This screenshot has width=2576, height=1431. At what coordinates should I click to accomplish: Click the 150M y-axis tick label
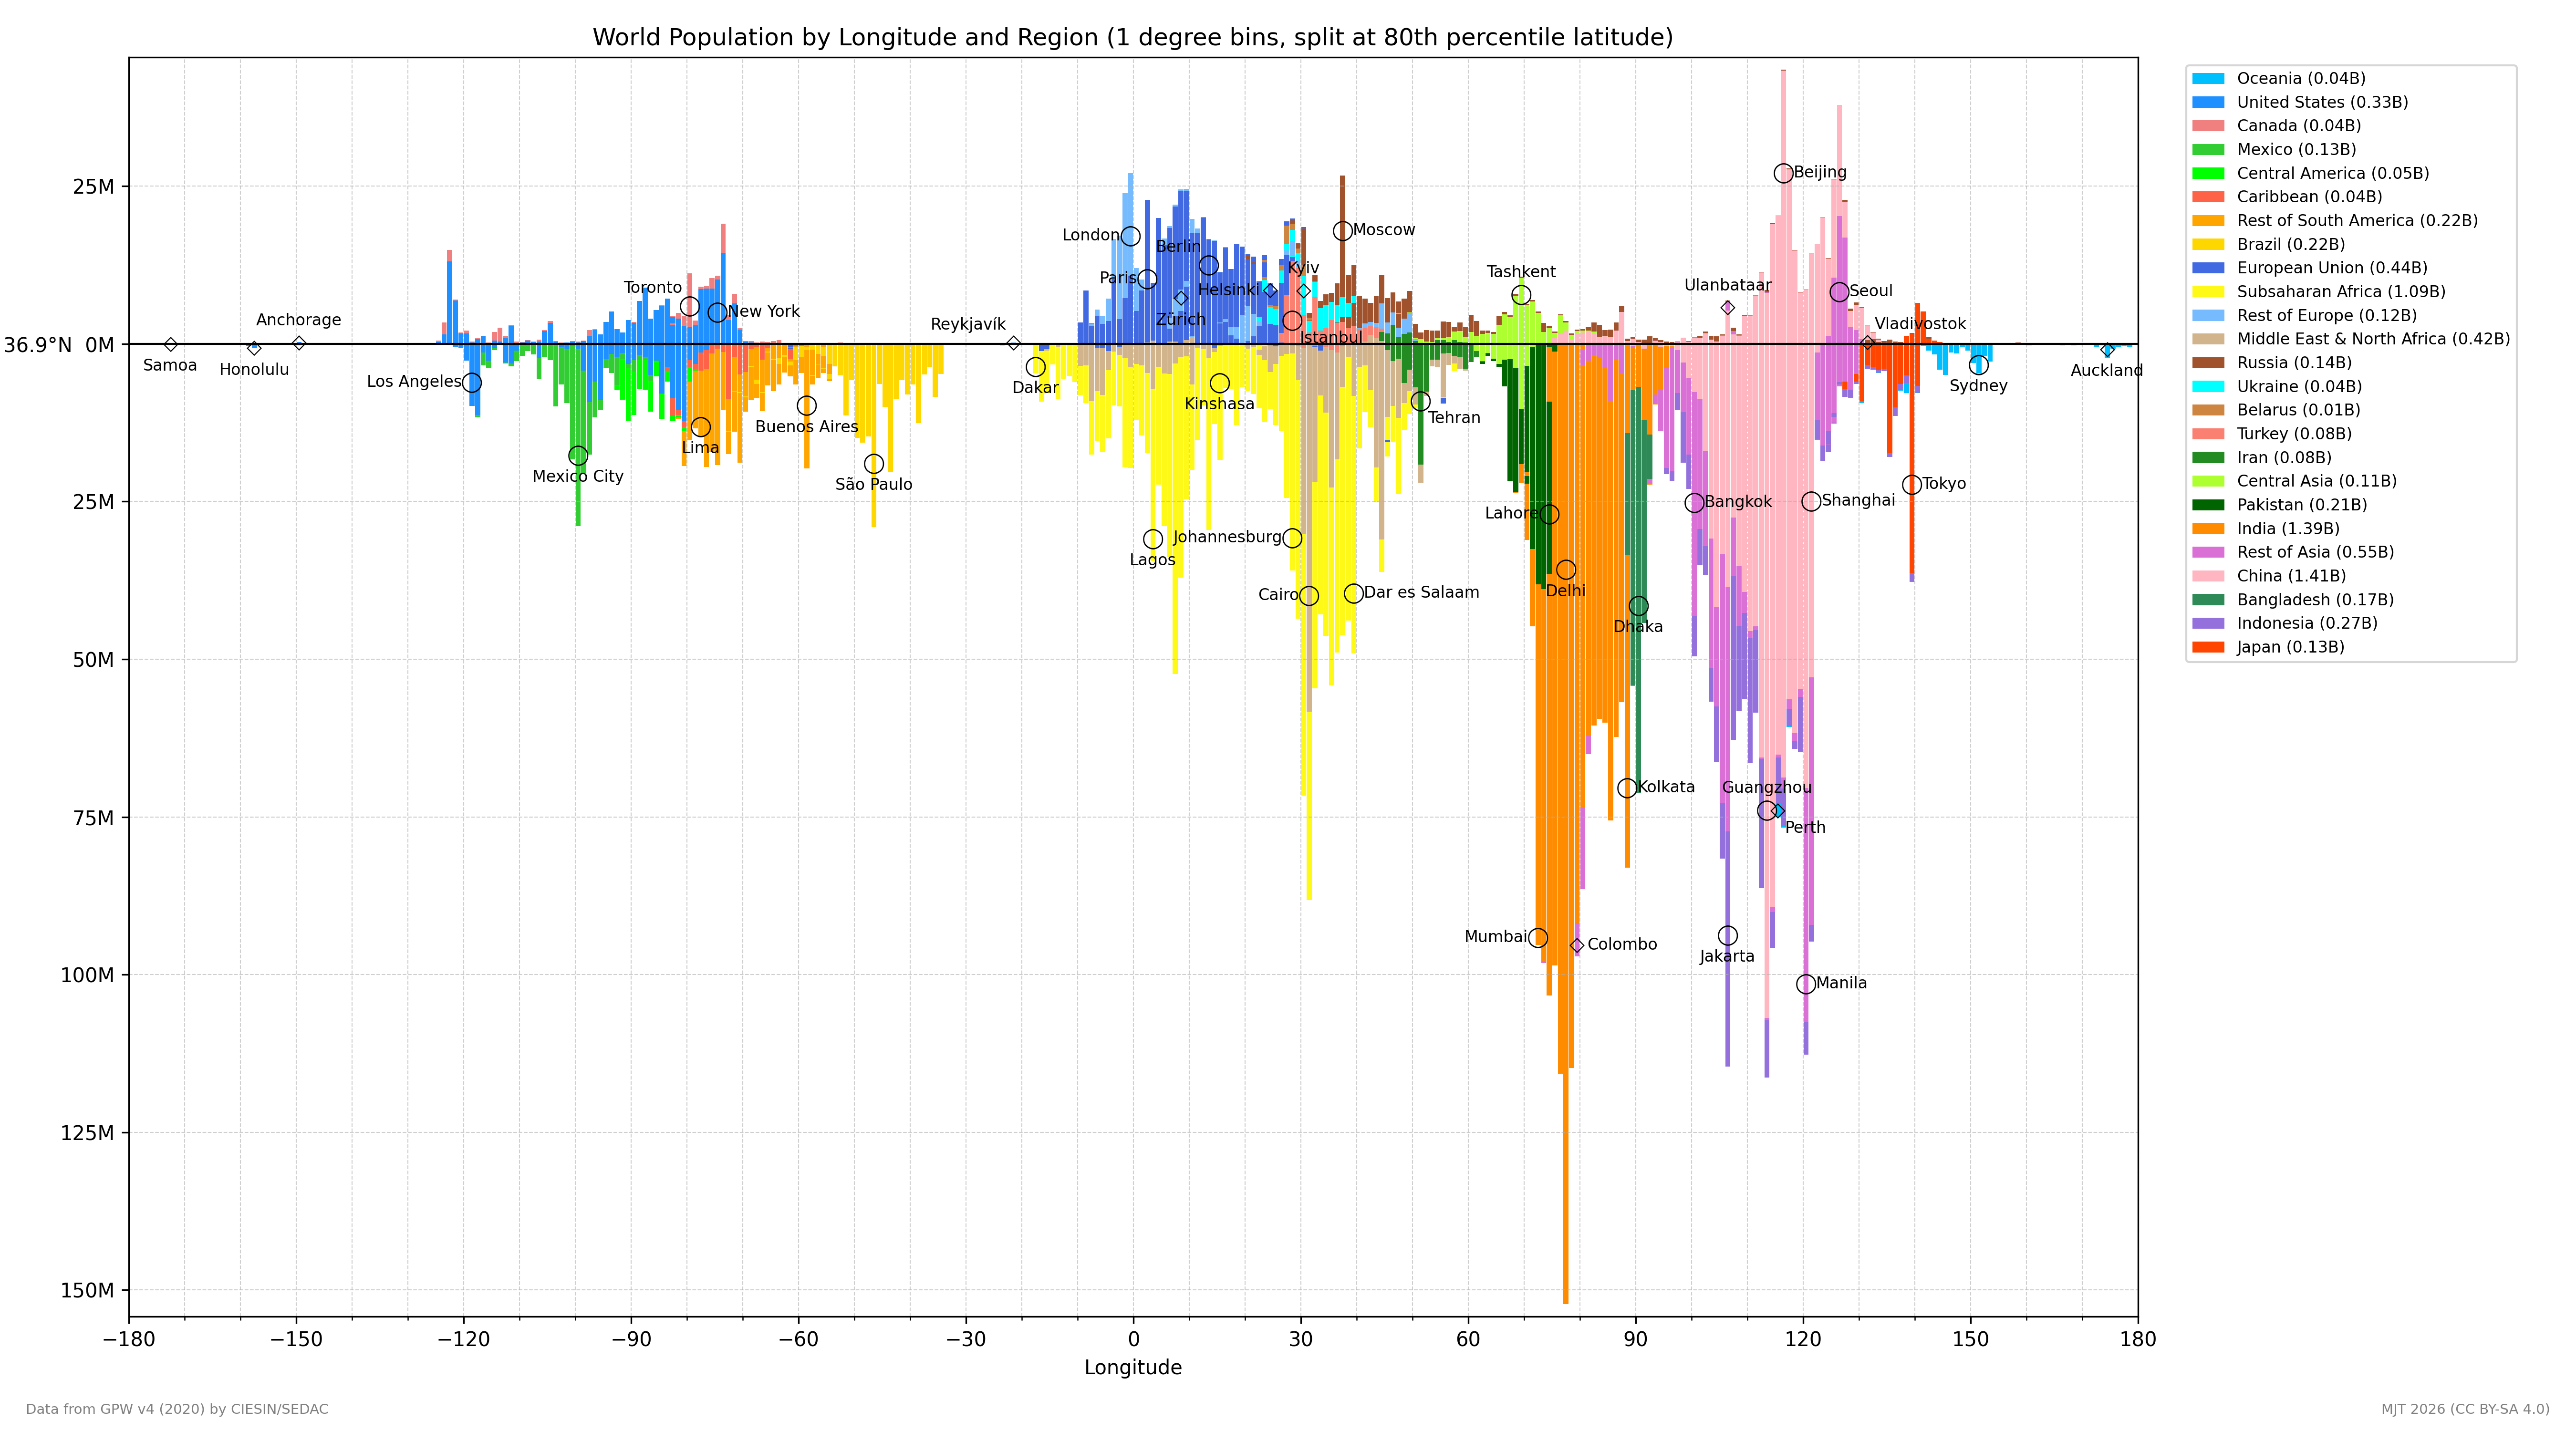point(88,1290)
